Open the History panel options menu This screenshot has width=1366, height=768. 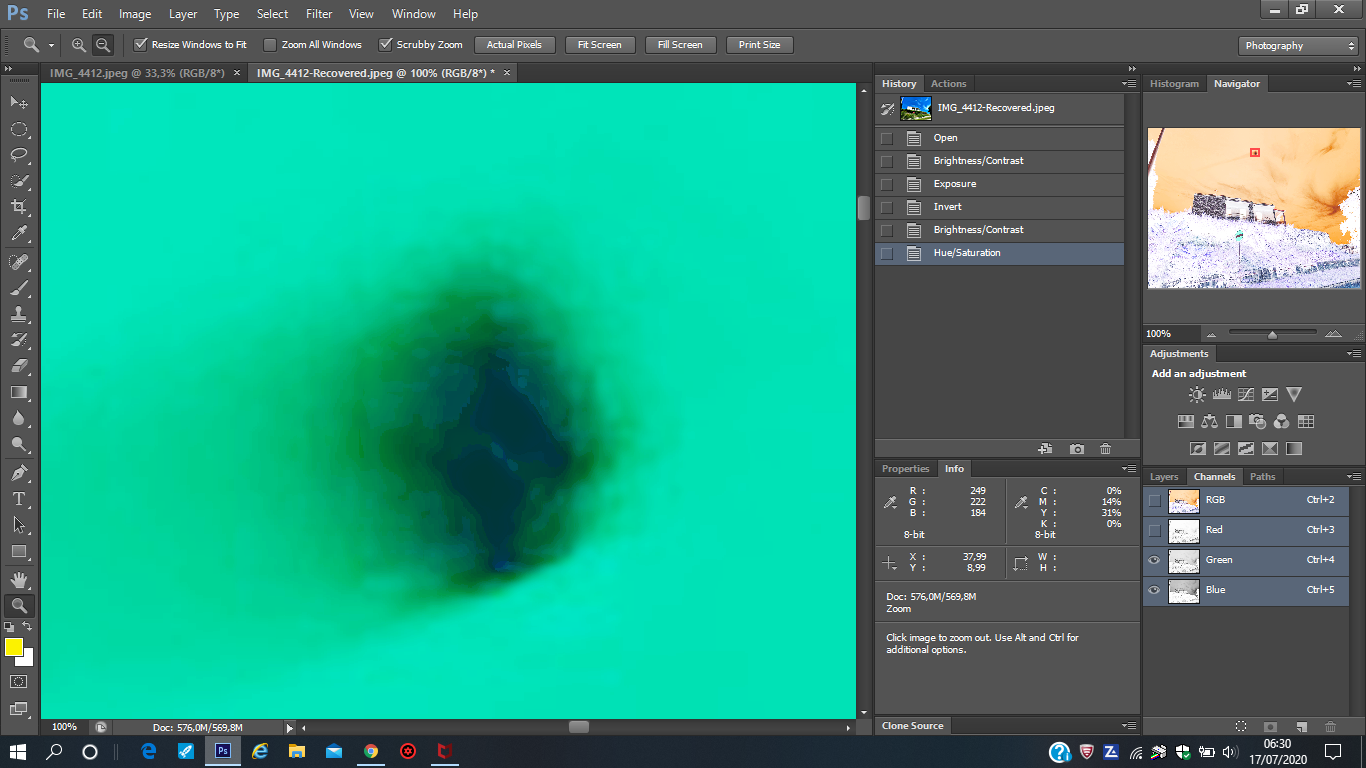(1129, 84)
